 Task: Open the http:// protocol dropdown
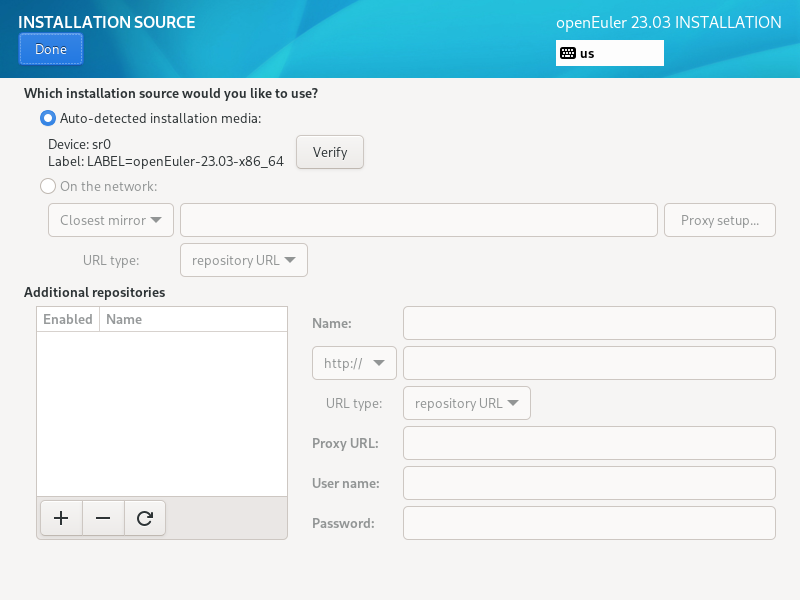(355, 363)
